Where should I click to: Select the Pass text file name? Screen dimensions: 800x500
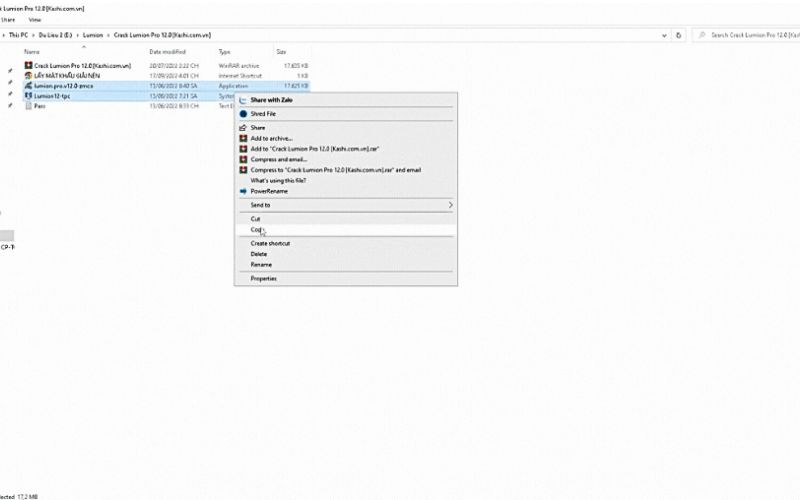pyautogui.click(x=40, y=106)
